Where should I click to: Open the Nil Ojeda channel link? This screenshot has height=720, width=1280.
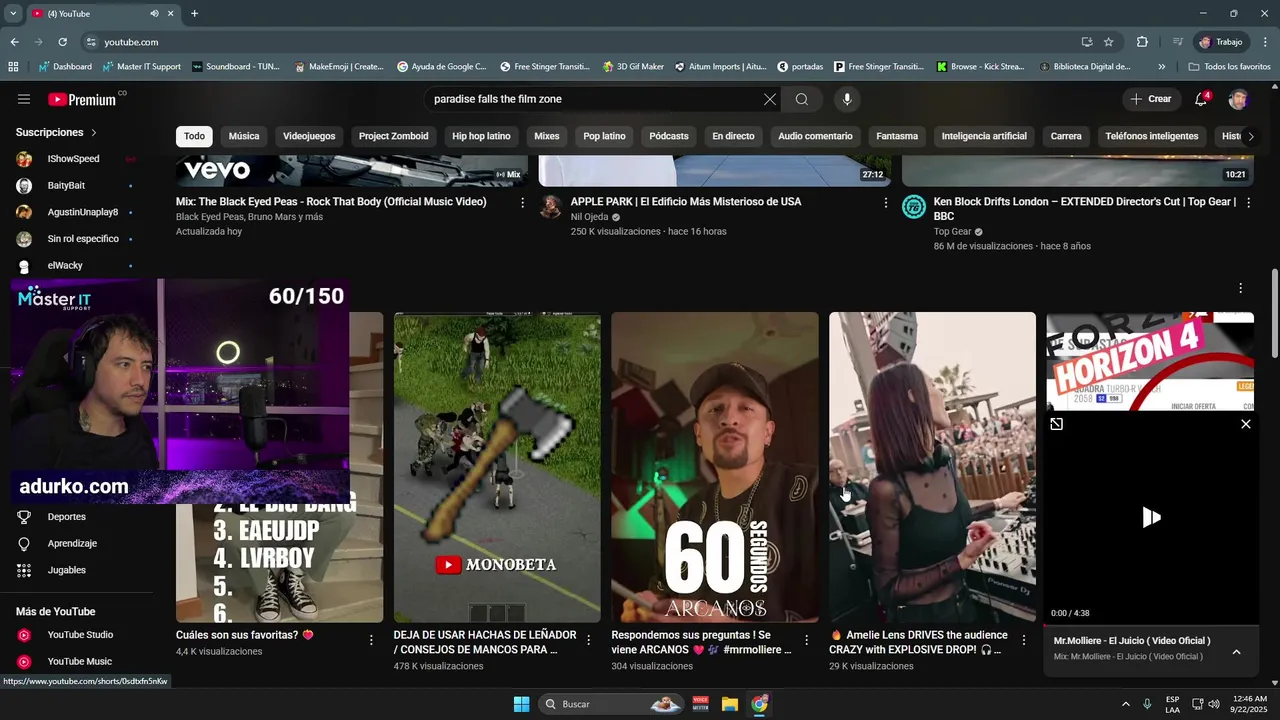coord(589,217)
